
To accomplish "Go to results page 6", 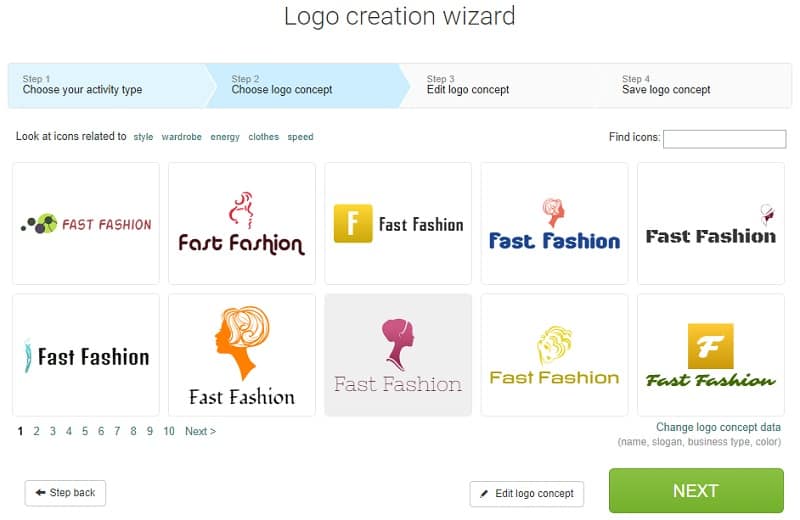I will pyautogui.click(x=101, y=431).
